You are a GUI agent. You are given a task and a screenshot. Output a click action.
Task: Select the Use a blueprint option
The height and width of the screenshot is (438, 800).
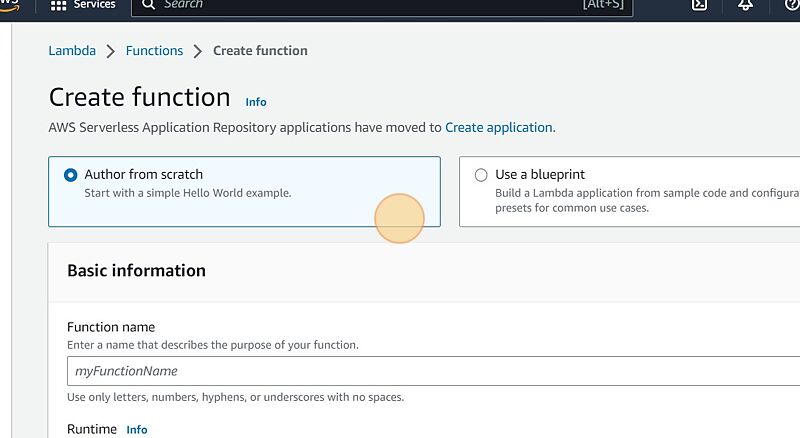click(481, 175)
